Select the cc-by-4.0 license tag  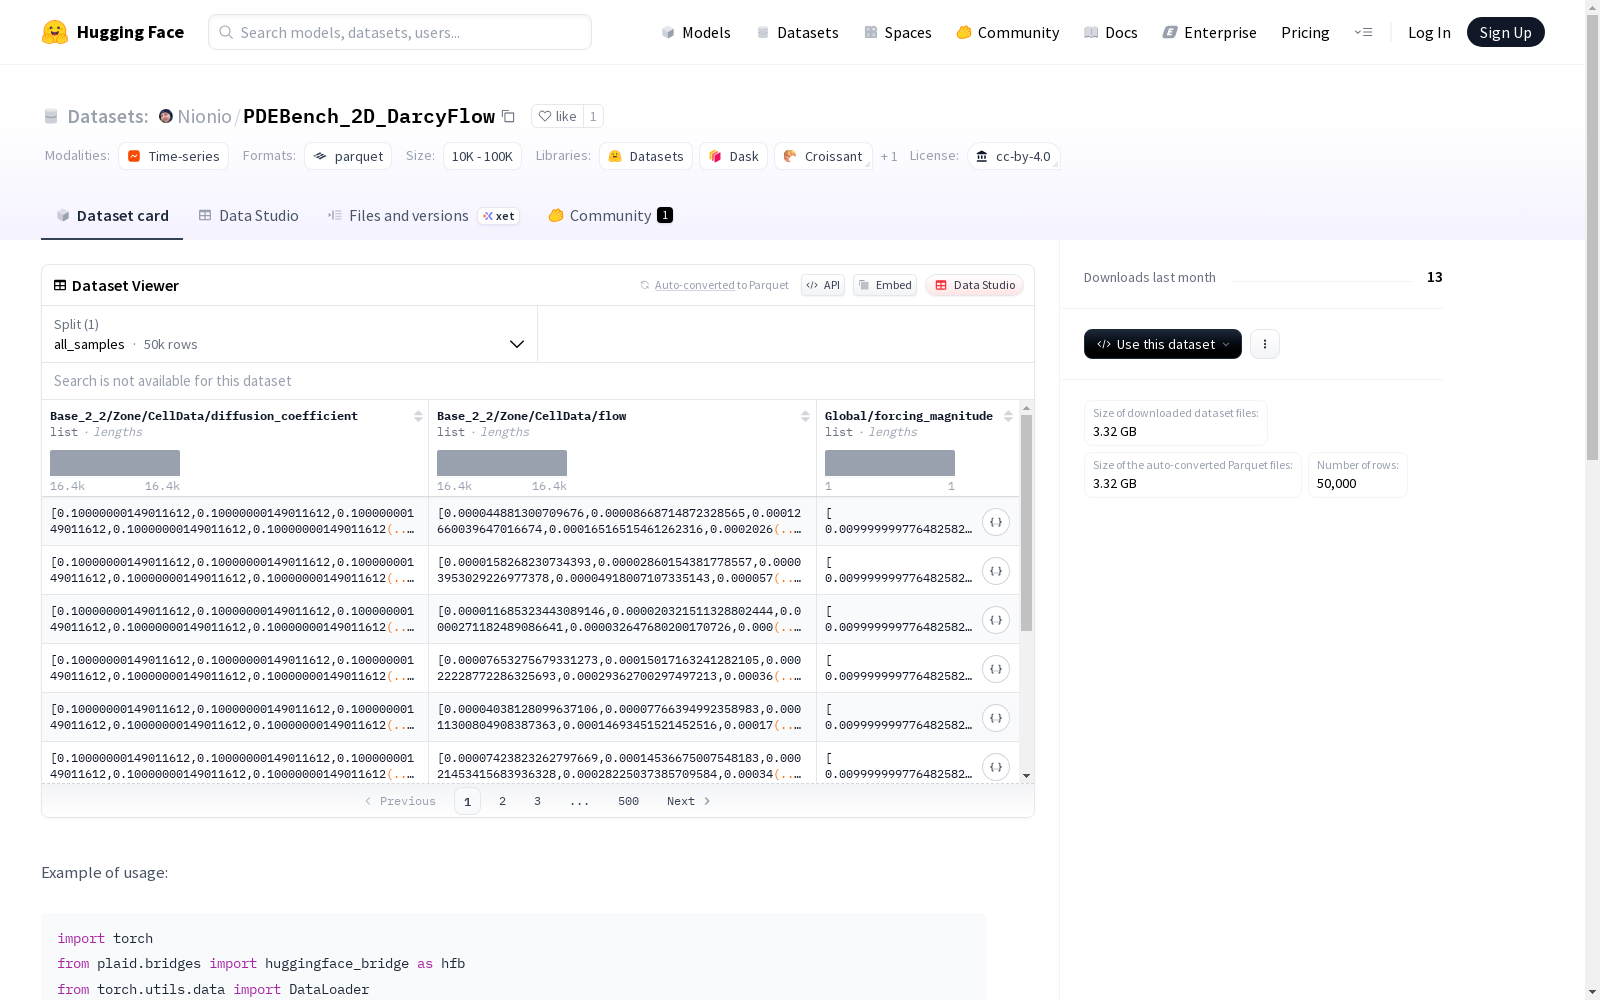1014,156
